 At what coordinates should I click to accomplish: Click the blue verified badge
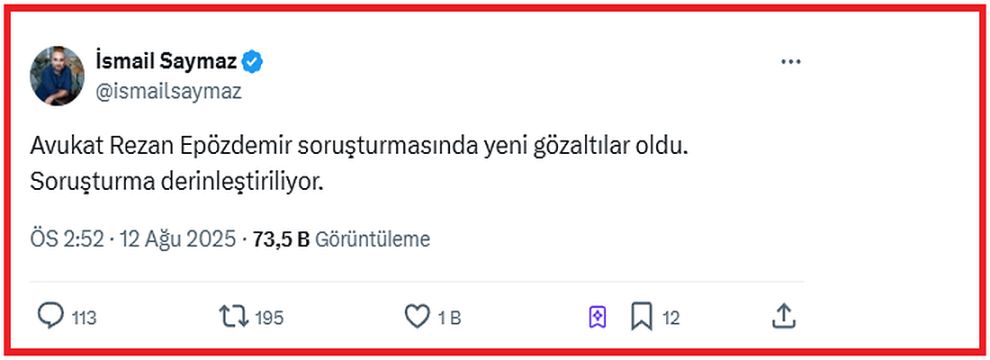253,62
